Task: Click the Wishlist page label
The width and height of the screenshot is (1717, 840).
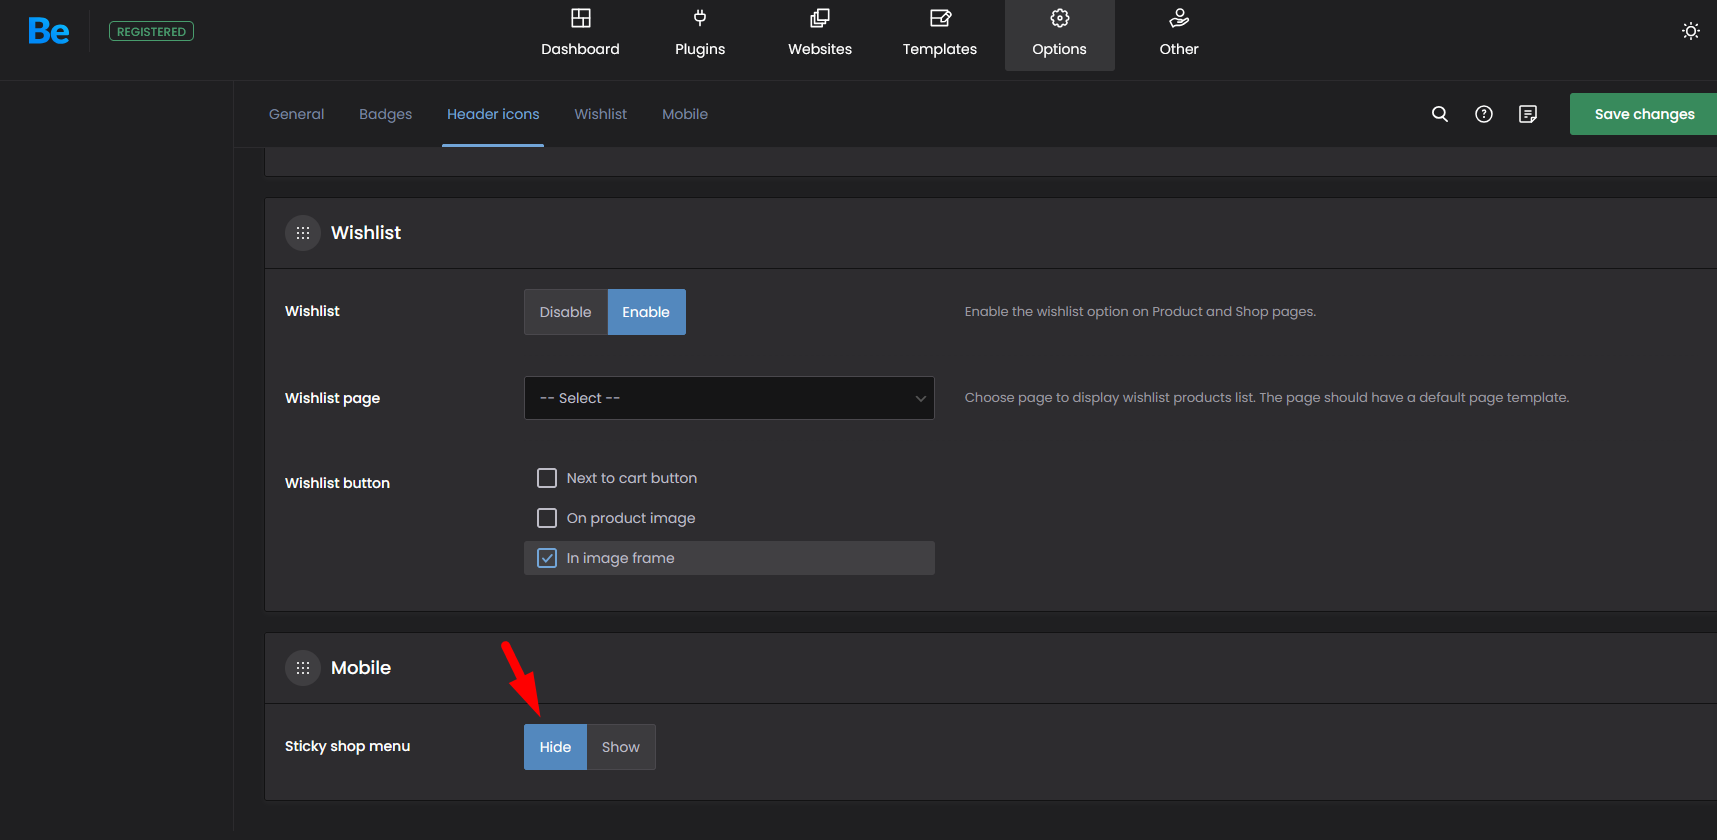Action: [x=332, y=398]
